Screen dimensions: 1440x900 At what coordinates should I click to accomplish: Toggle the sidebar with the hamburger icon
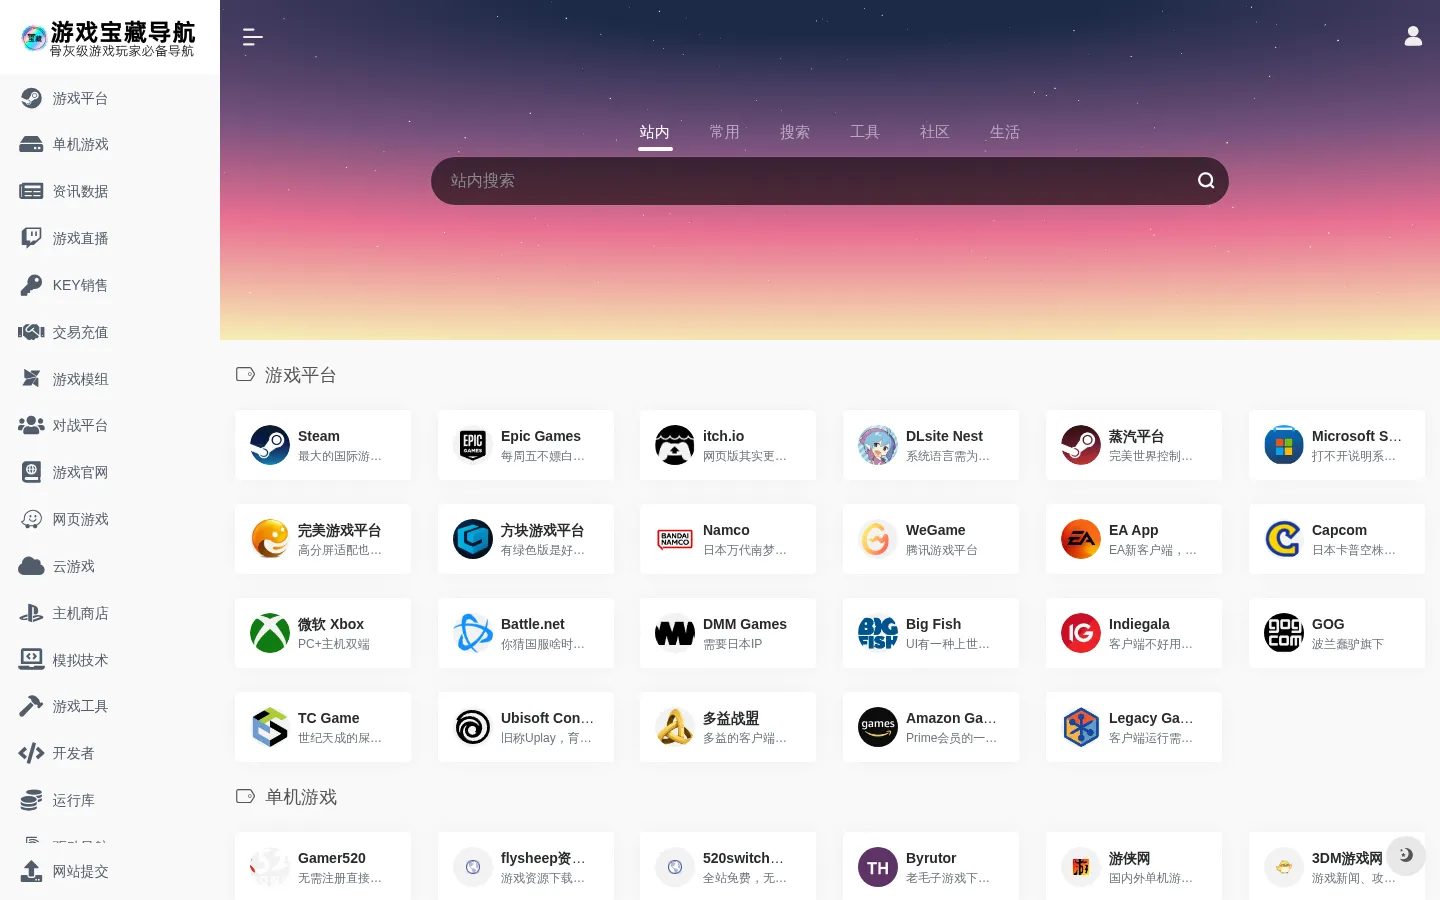coord(252,37)
